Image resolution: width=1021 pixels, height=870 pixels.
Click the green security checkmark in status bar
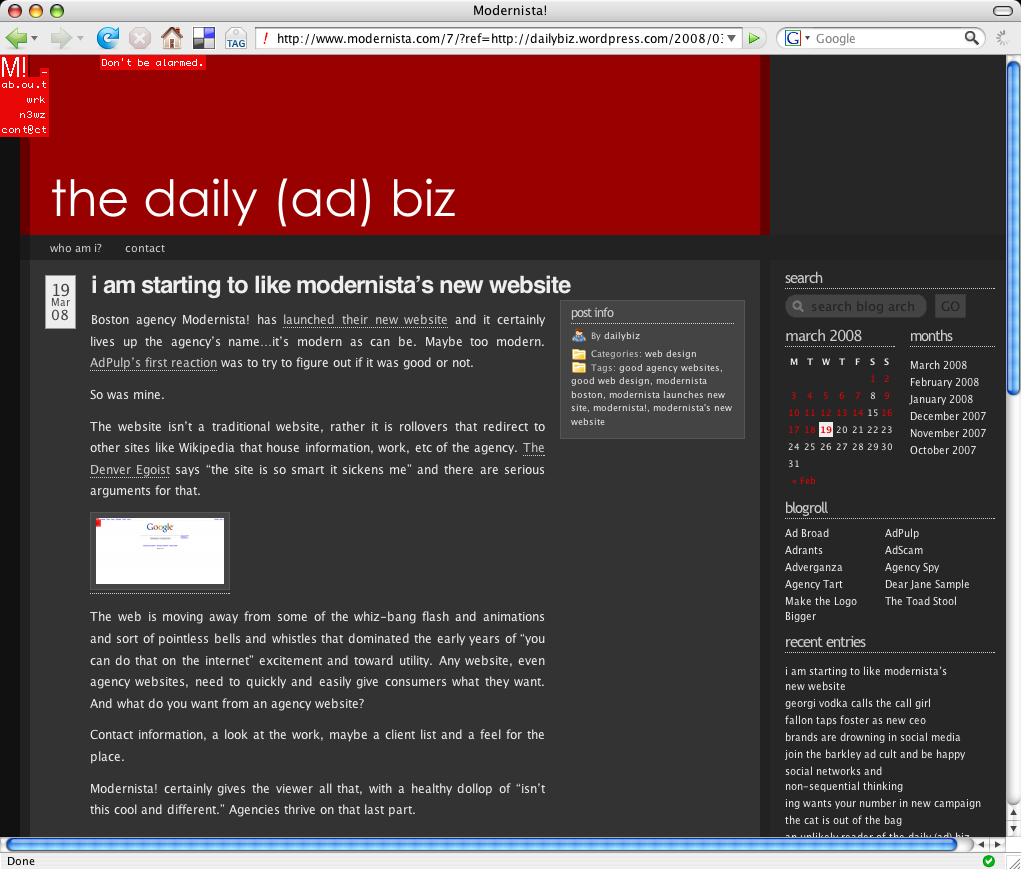tap(988, 861)
